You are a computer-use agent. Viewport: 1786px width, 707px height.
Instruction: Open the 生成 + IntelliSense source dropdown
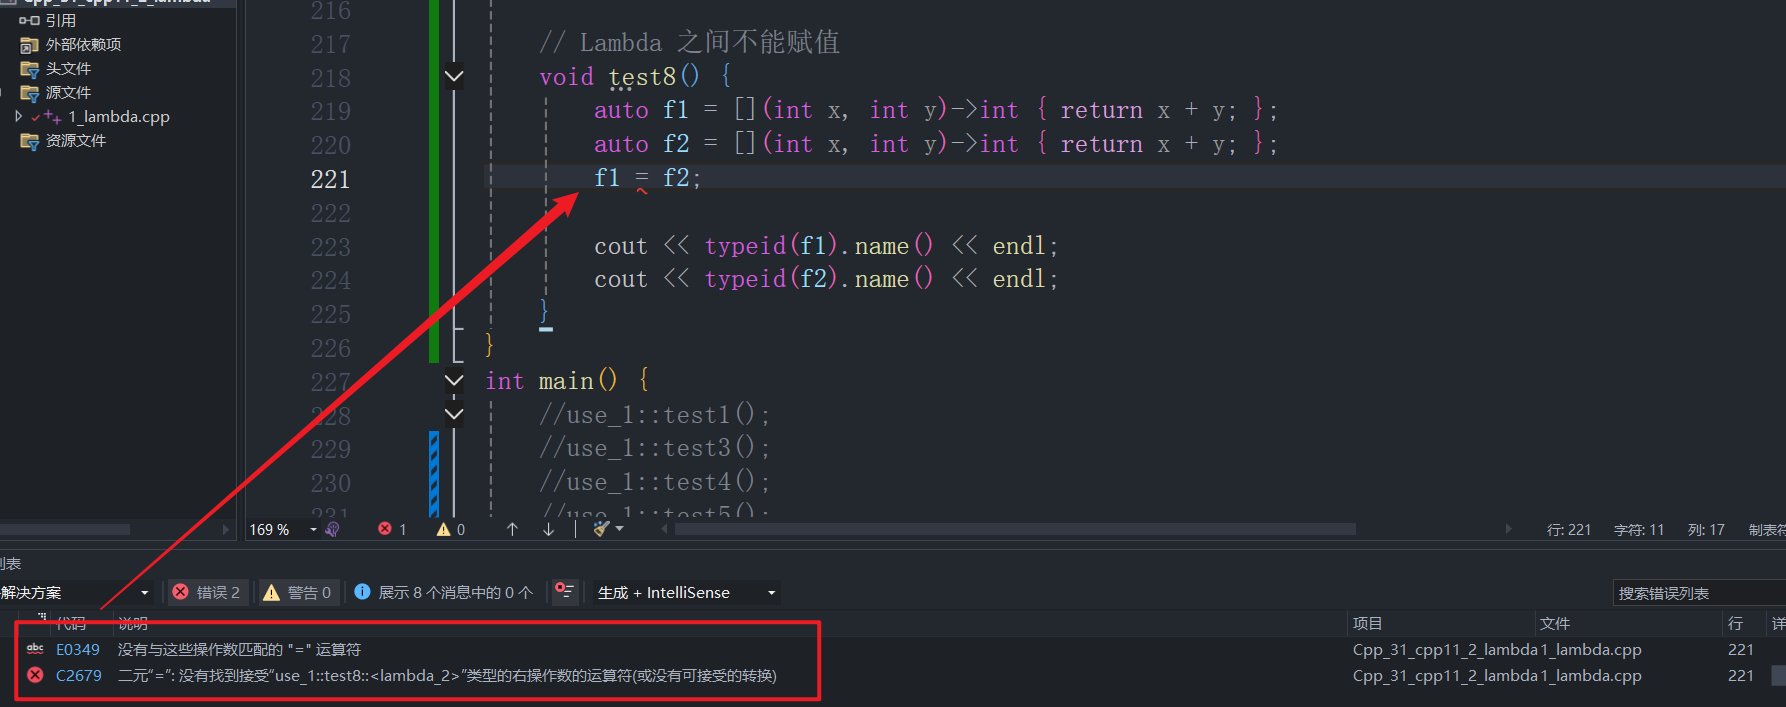coord(686,592)
